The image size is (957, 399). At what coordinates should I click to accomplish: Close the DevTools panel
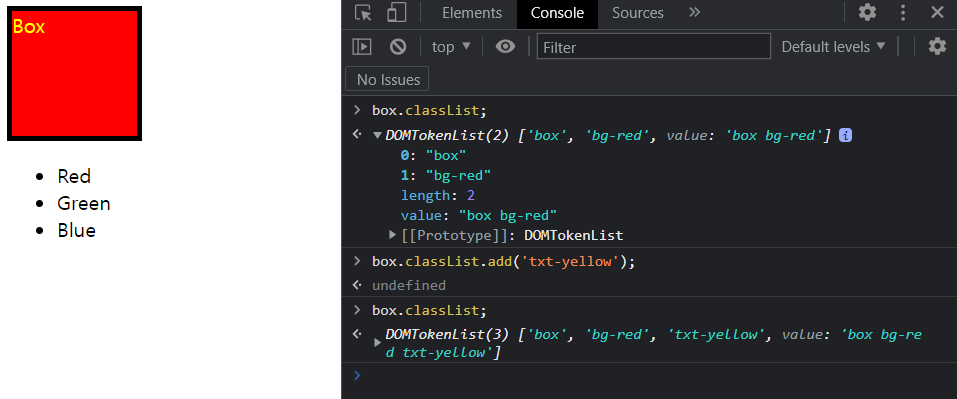pos(937,13)
